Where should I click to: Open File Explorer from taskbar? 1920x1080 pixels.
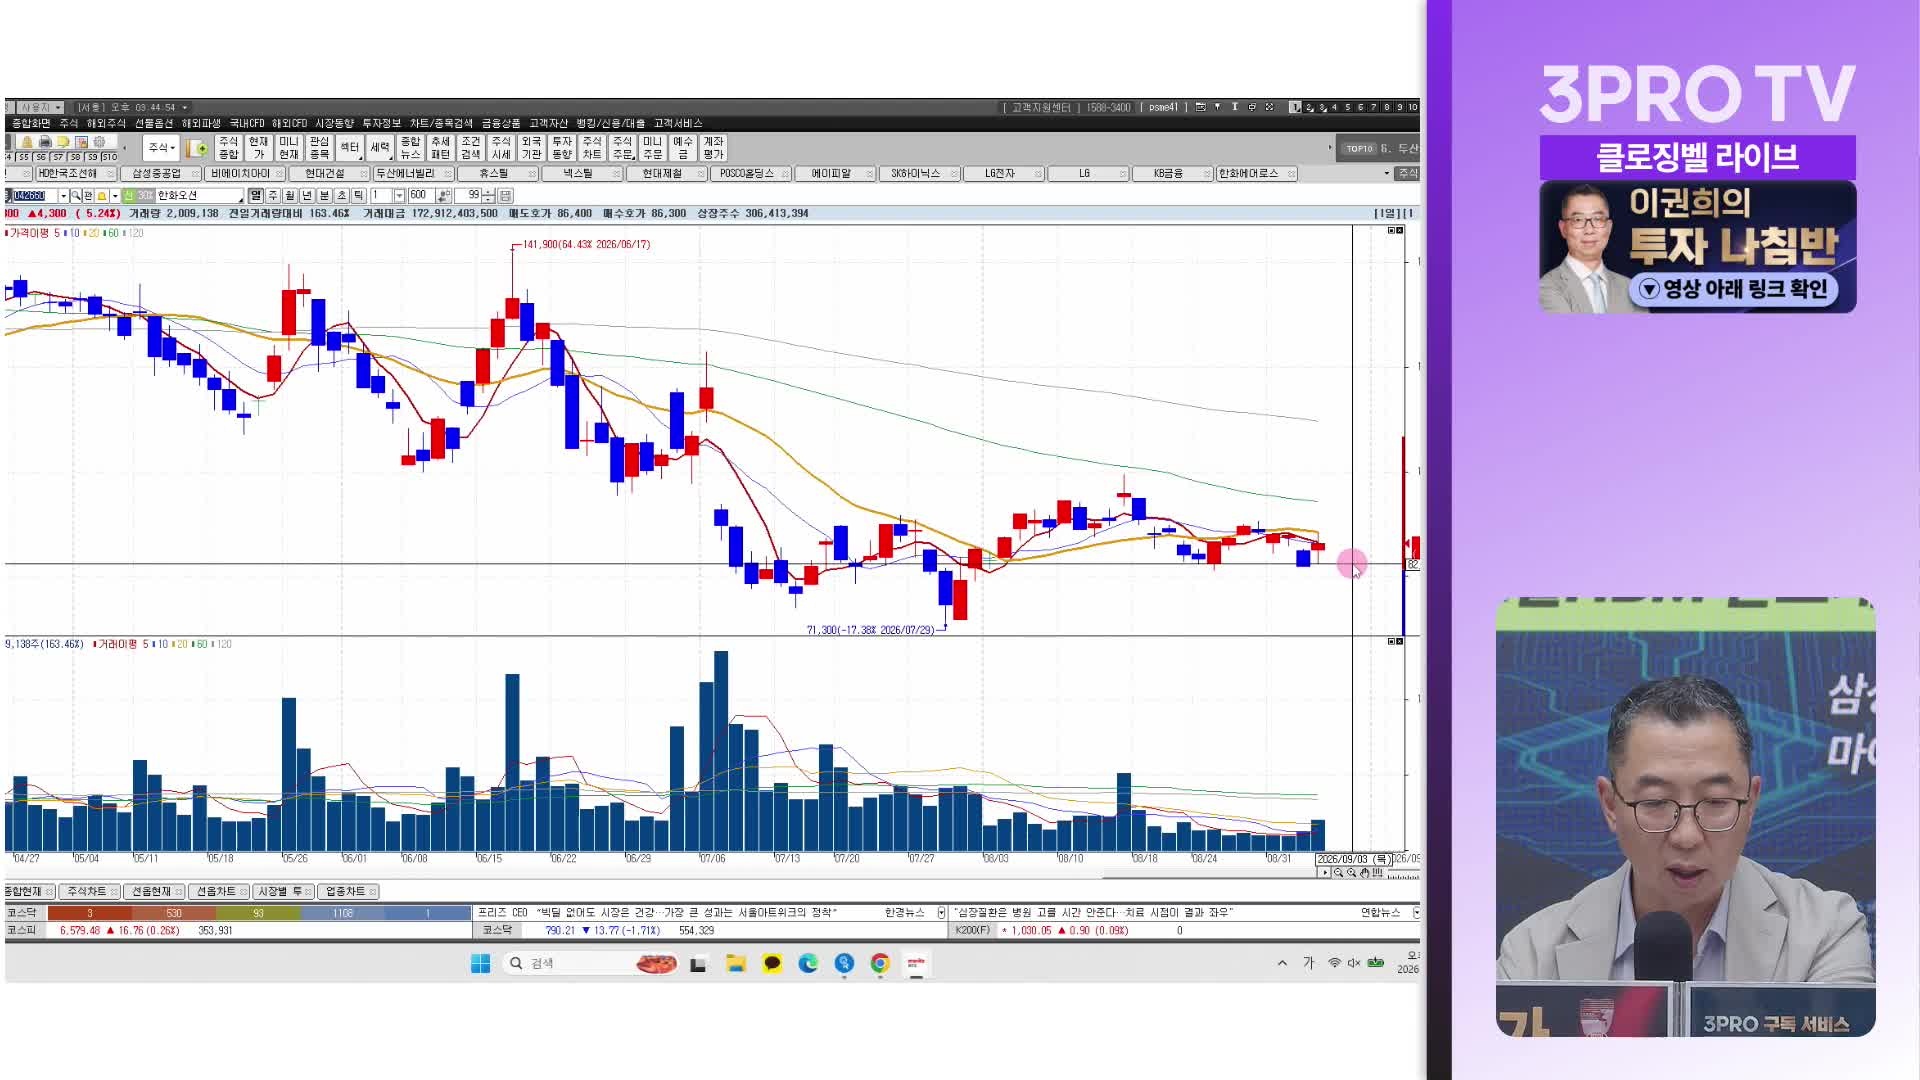click(736, 963)
